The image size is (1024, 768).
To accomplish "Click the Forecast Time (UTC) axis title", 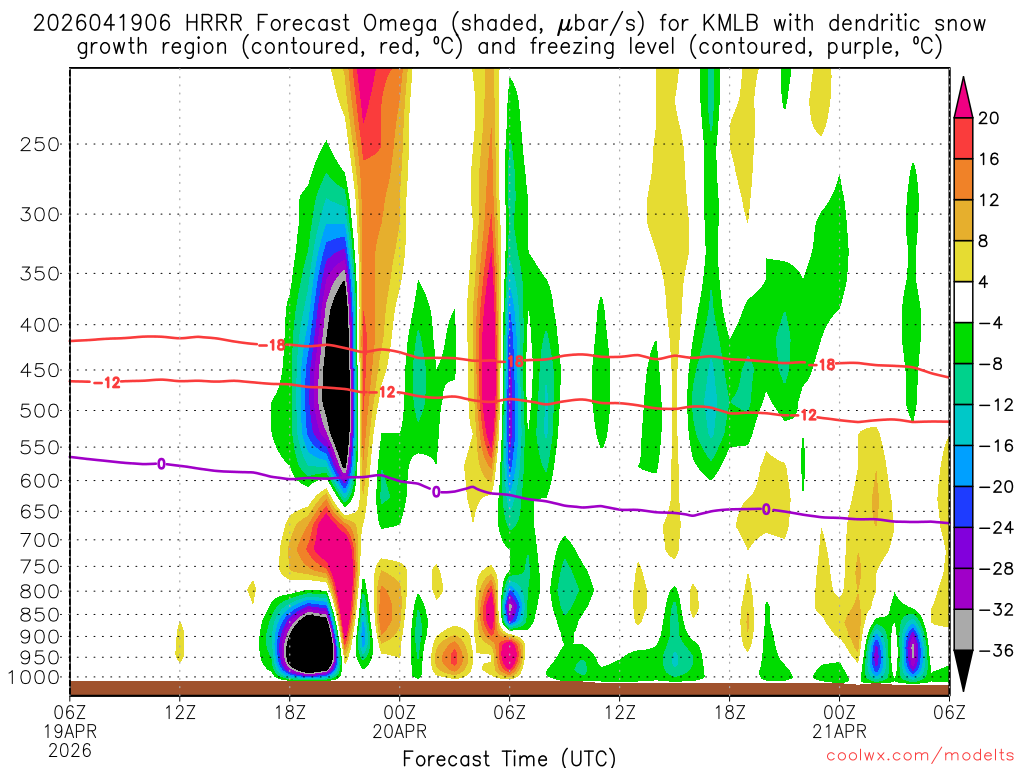I will [509, 758].
